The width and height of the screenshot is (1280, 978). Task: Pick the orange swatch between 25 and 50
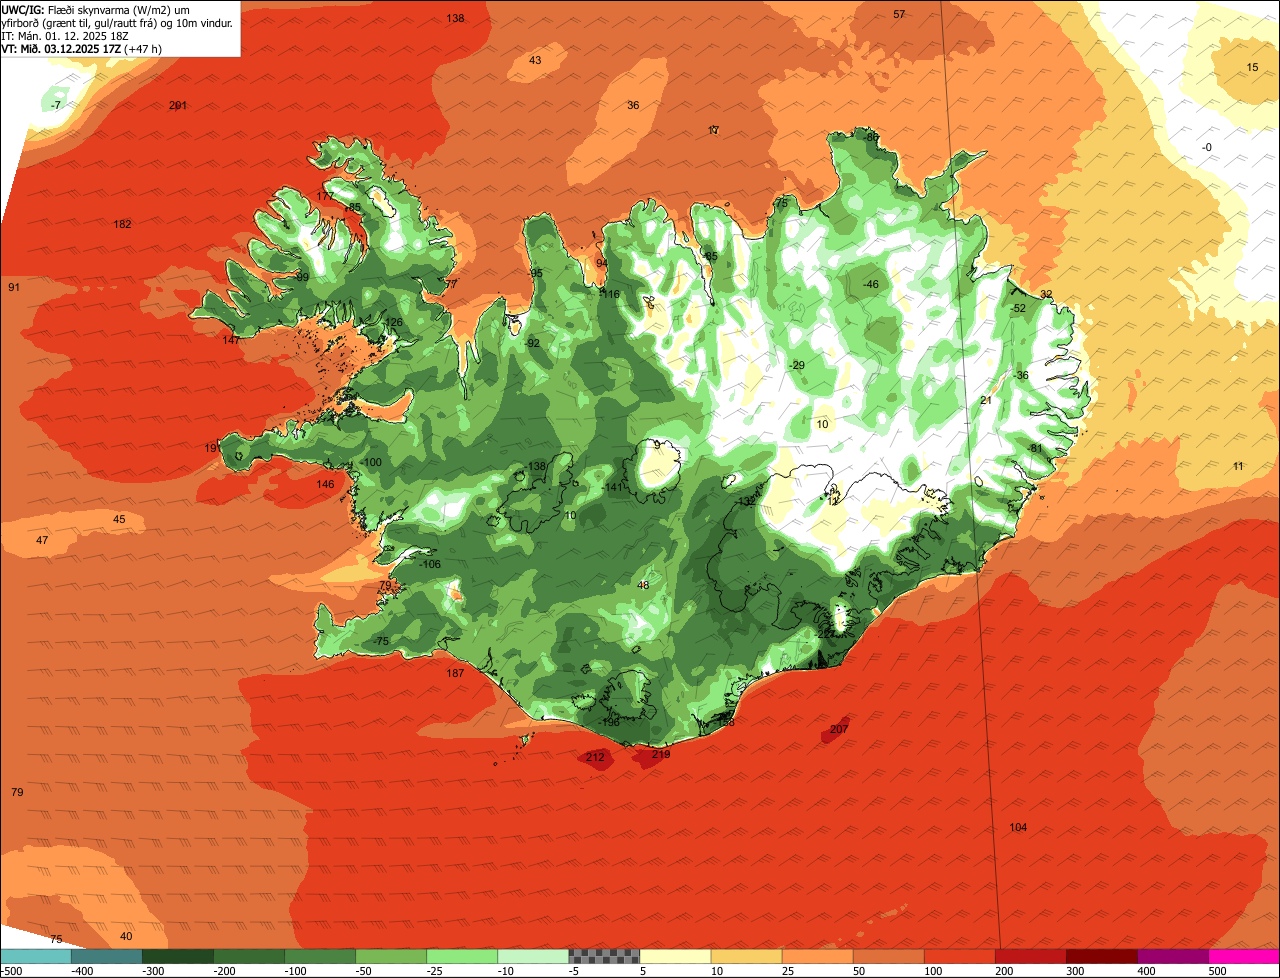pos(817,956)
